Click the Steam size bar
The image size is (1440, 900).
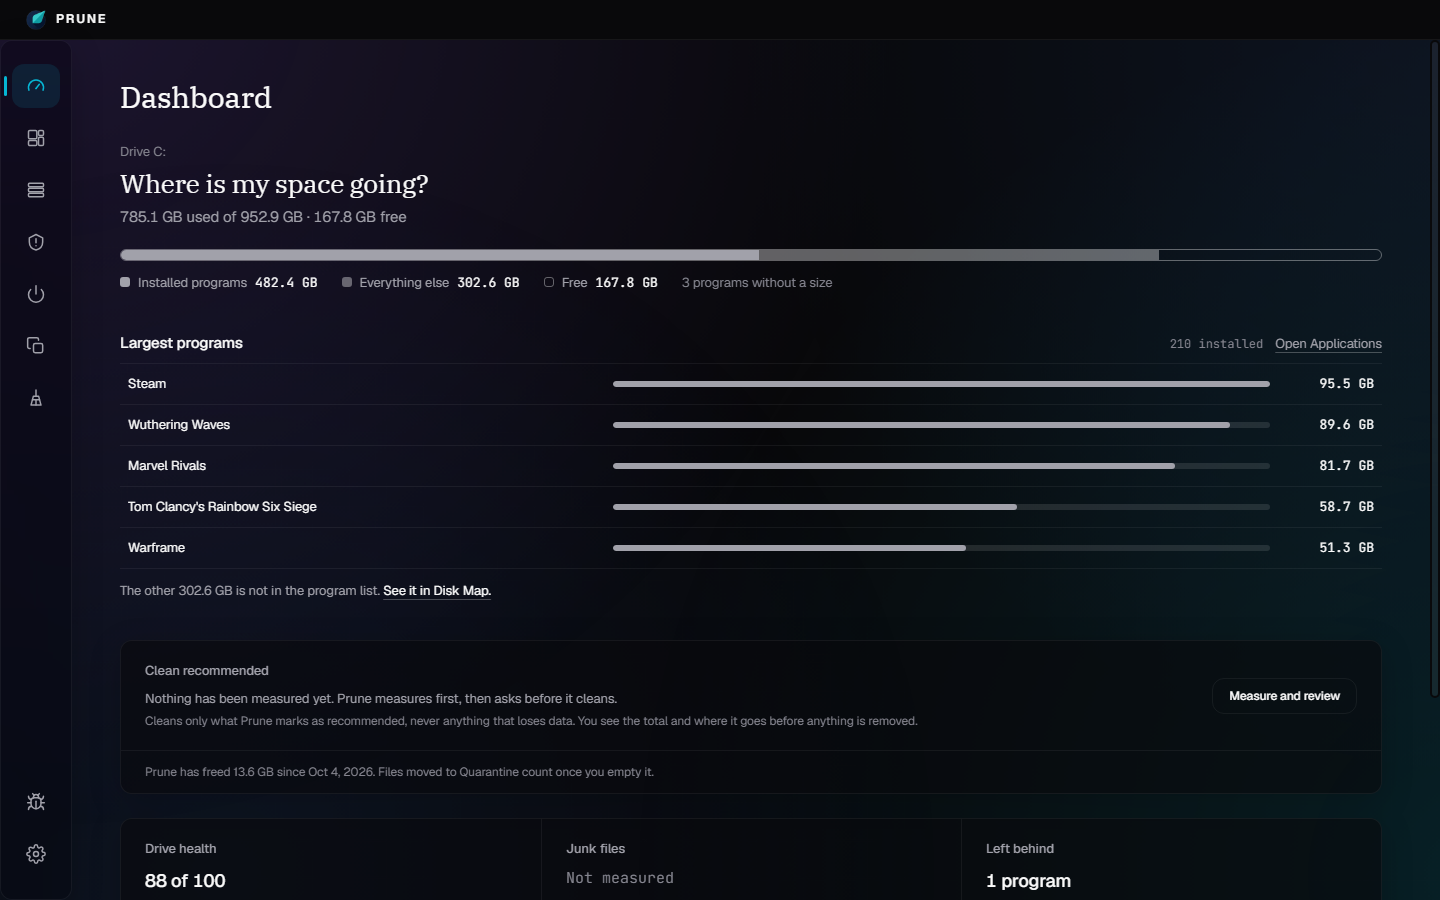941,384
